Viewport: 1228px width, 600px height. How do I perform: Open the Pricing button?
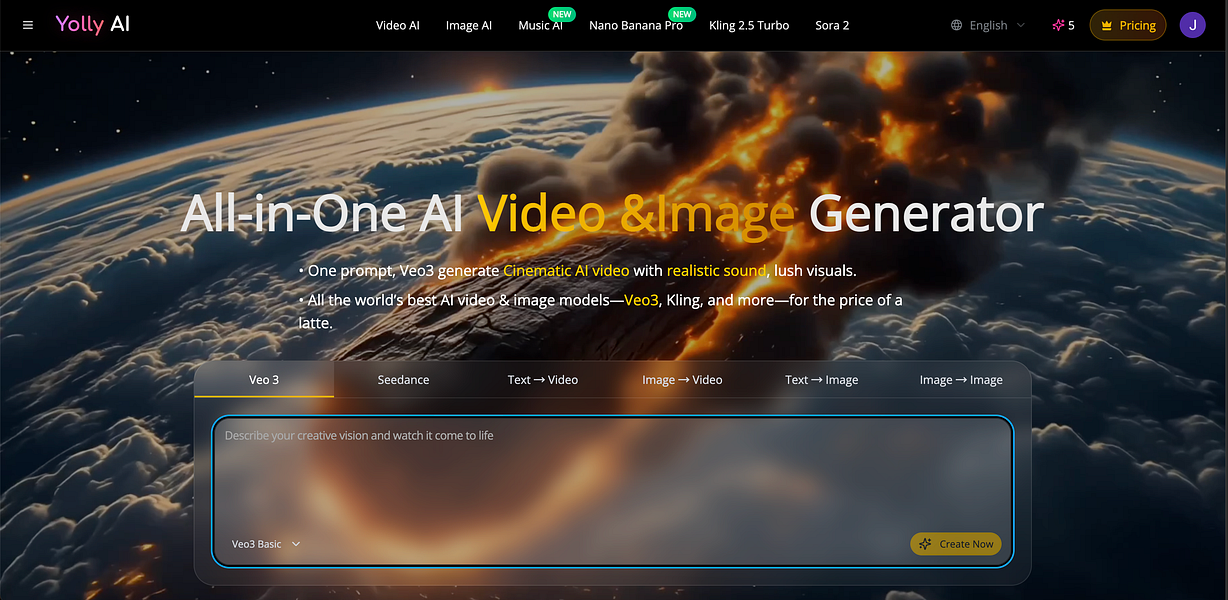[x=1128, y=25]
